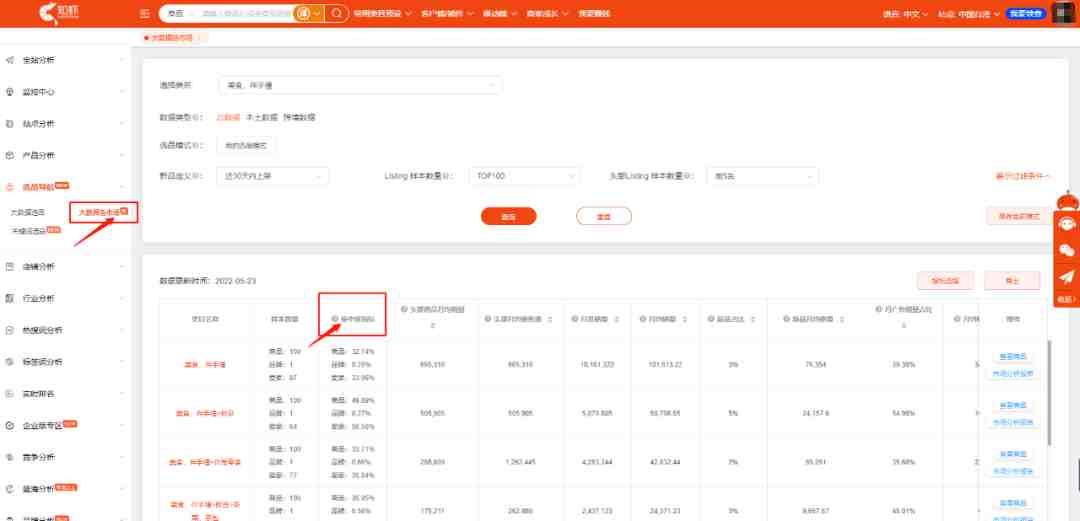Click the keyword search input field in the header
The width and height of the screenshot is (1080, 521).
pyautogui.click(x=245, y=13)
